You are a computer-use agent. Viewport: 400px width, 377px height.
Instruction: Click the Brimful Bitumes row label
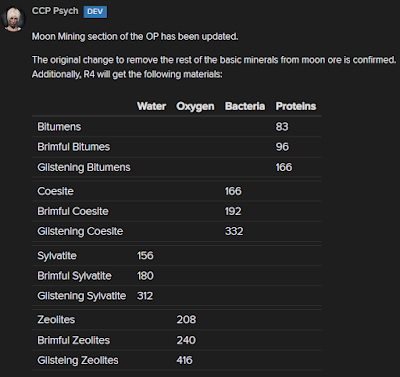(x=73, y=147)
